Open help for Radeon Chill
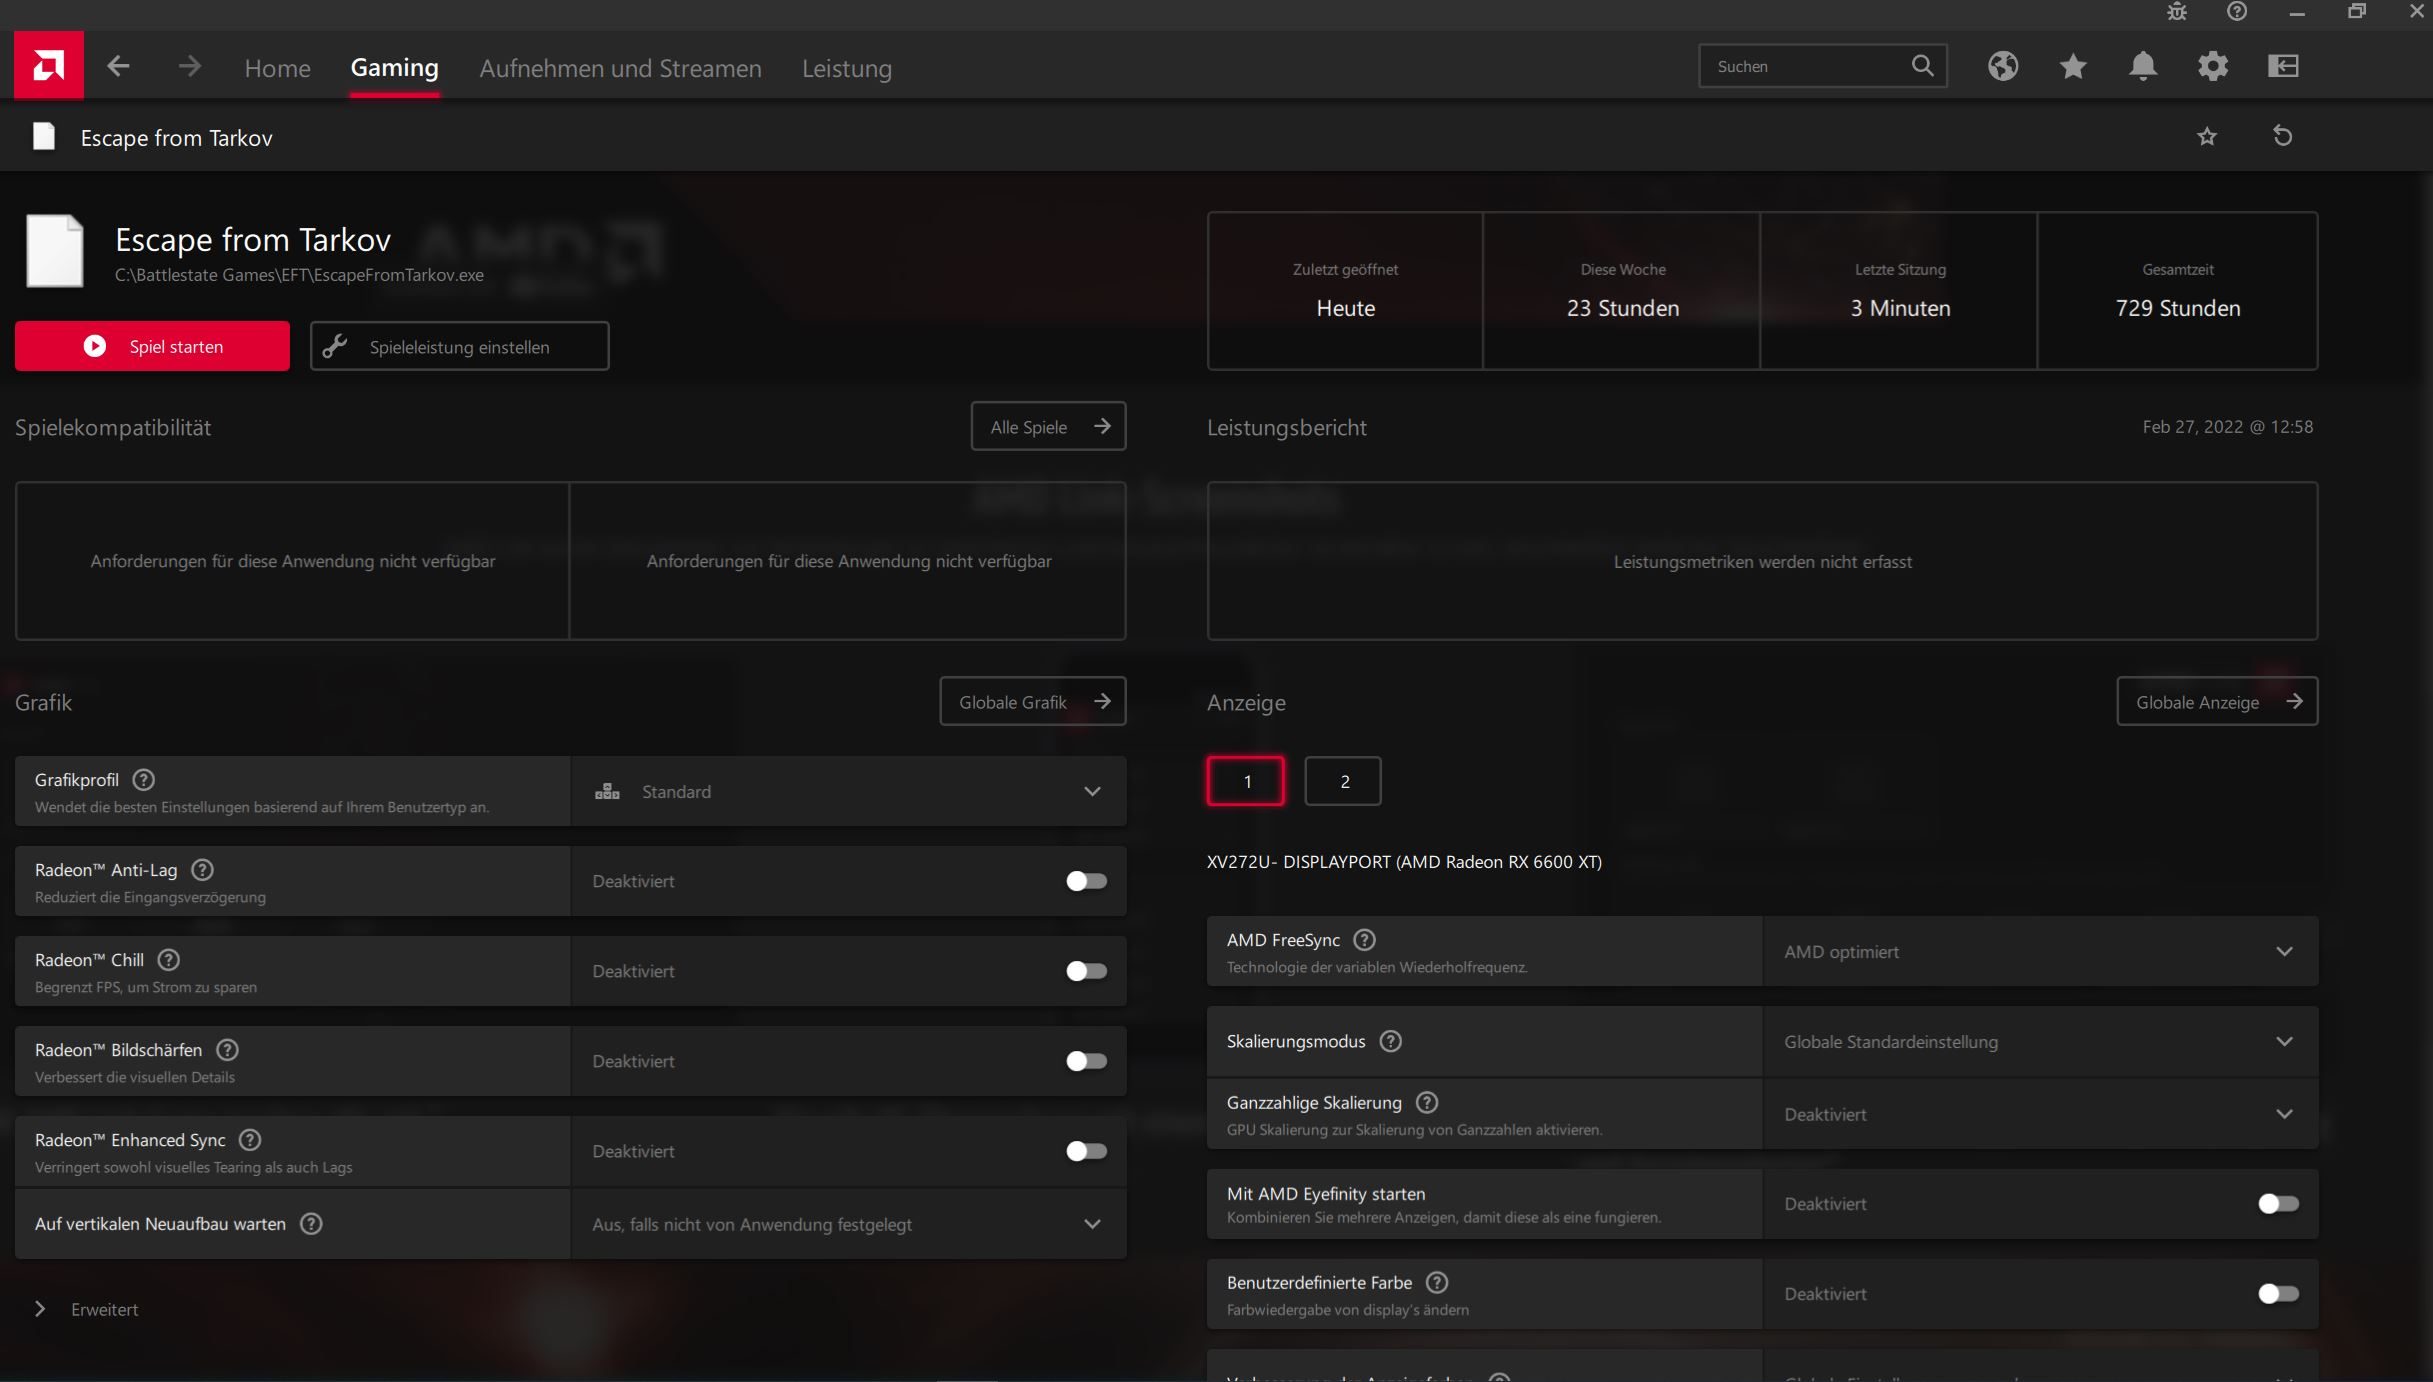This screenshot has height=1382, width=2433. (x=169, y=960)
